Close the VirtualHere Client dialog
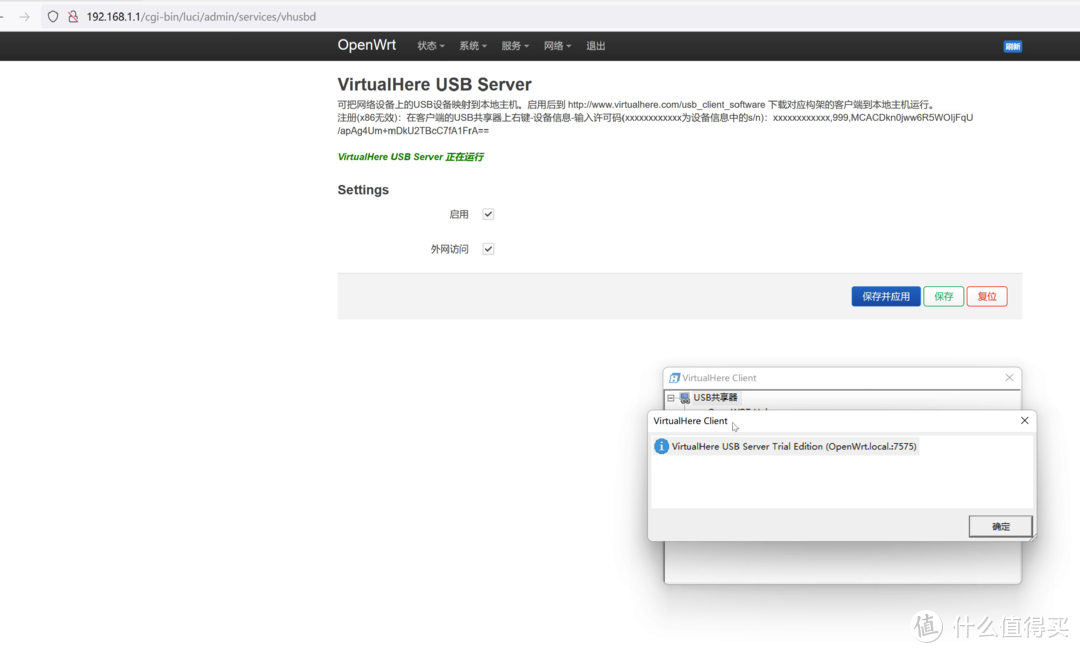The image size is (1080, 653). click(x=1024, y=421)
